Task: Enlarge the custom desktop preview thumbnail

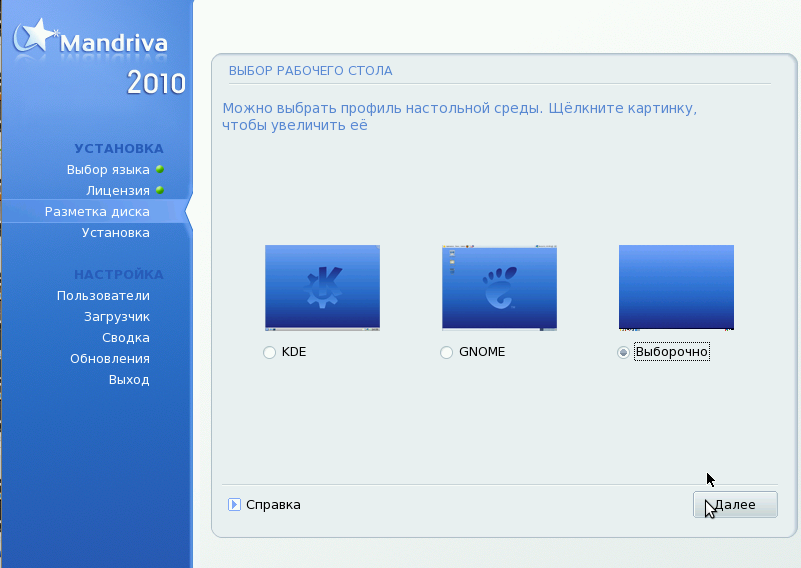Action: pyautogui.click(x=676, y=288)
